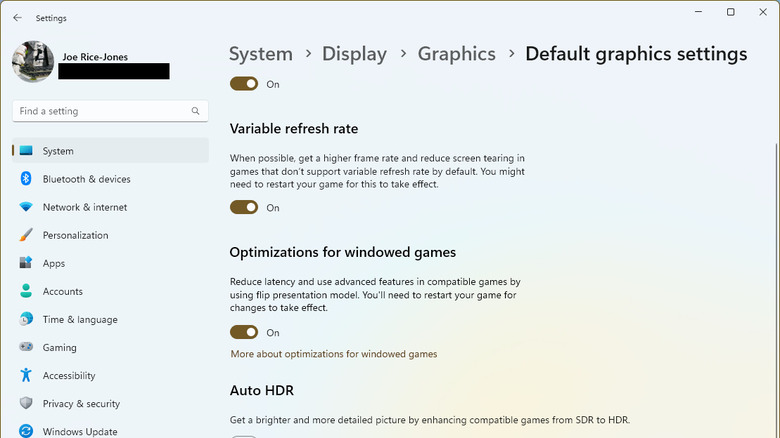This screenshot has height=438, width=780.
Task: Click the Accessibility figure icon
Action: [26, 375]
